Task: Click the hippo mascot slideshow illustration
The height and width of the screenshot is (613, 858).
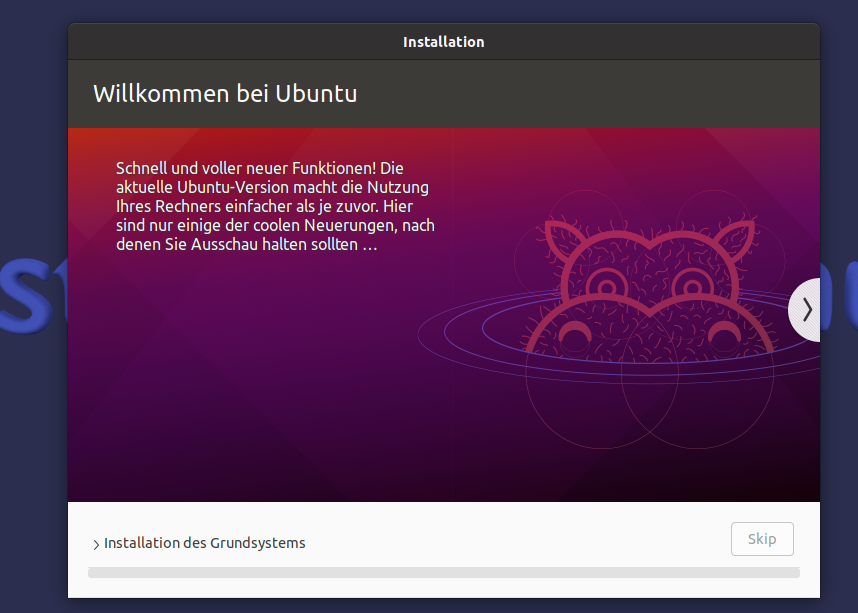Action: 649,321
